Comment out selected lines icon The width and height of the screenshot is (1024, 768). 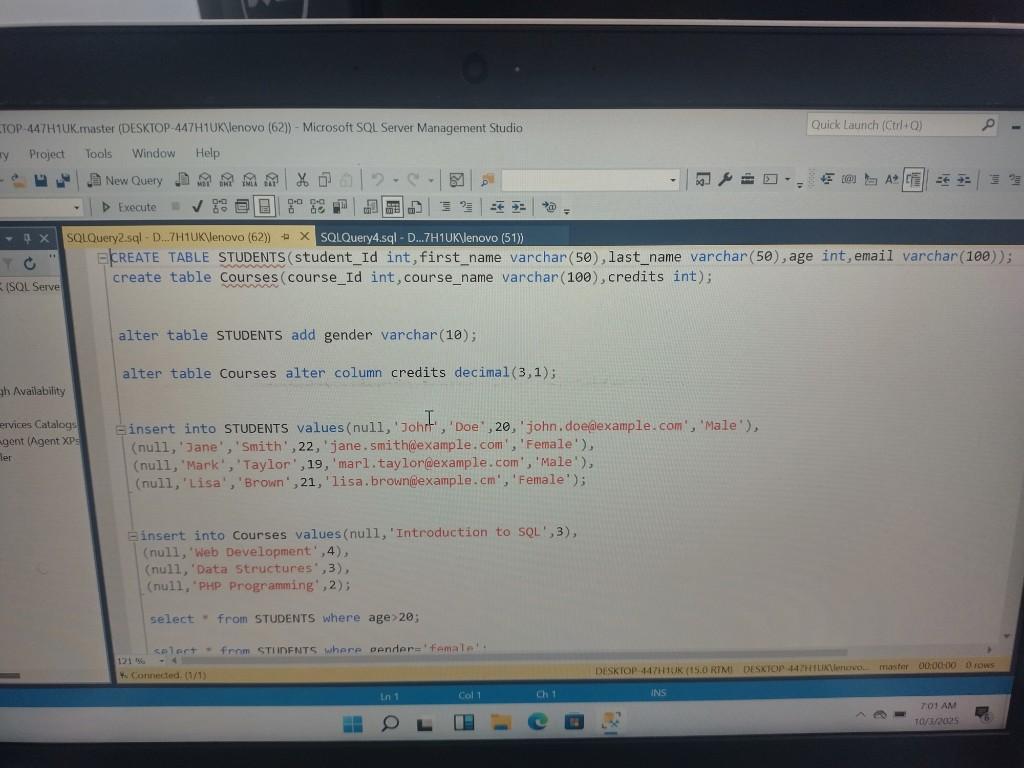click(445, 207)
